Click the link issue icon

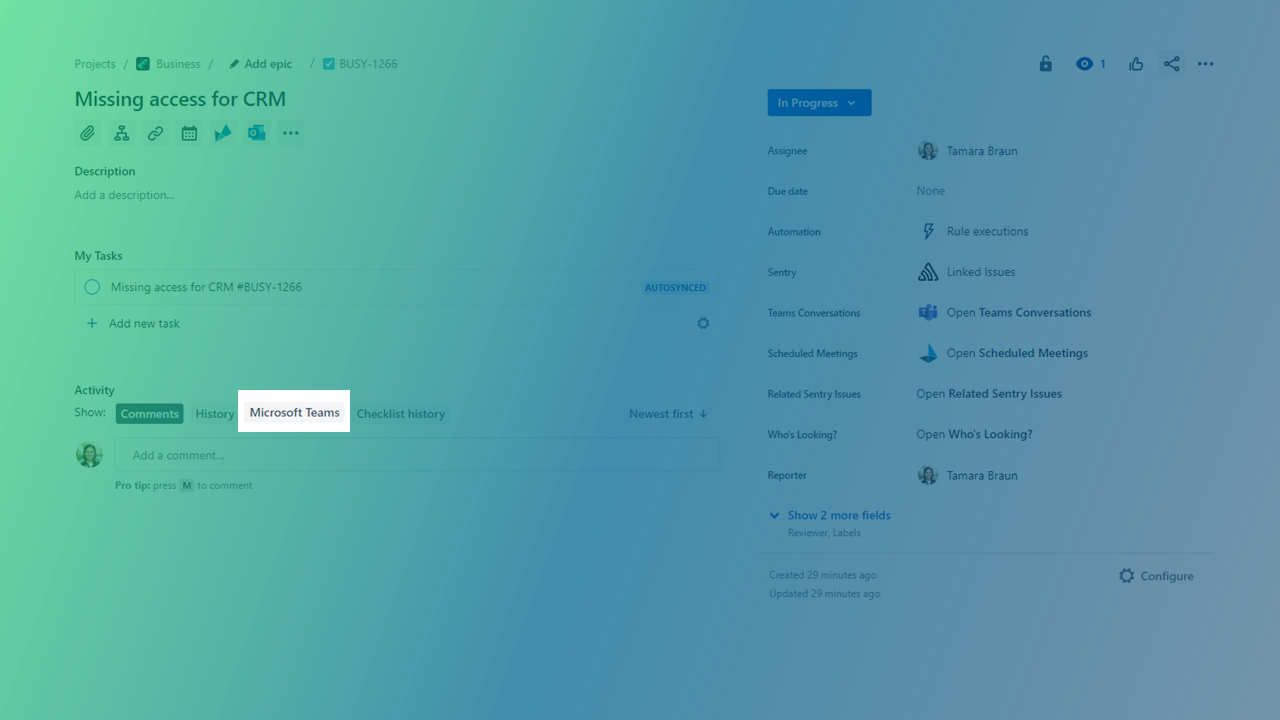click(155, 133)
